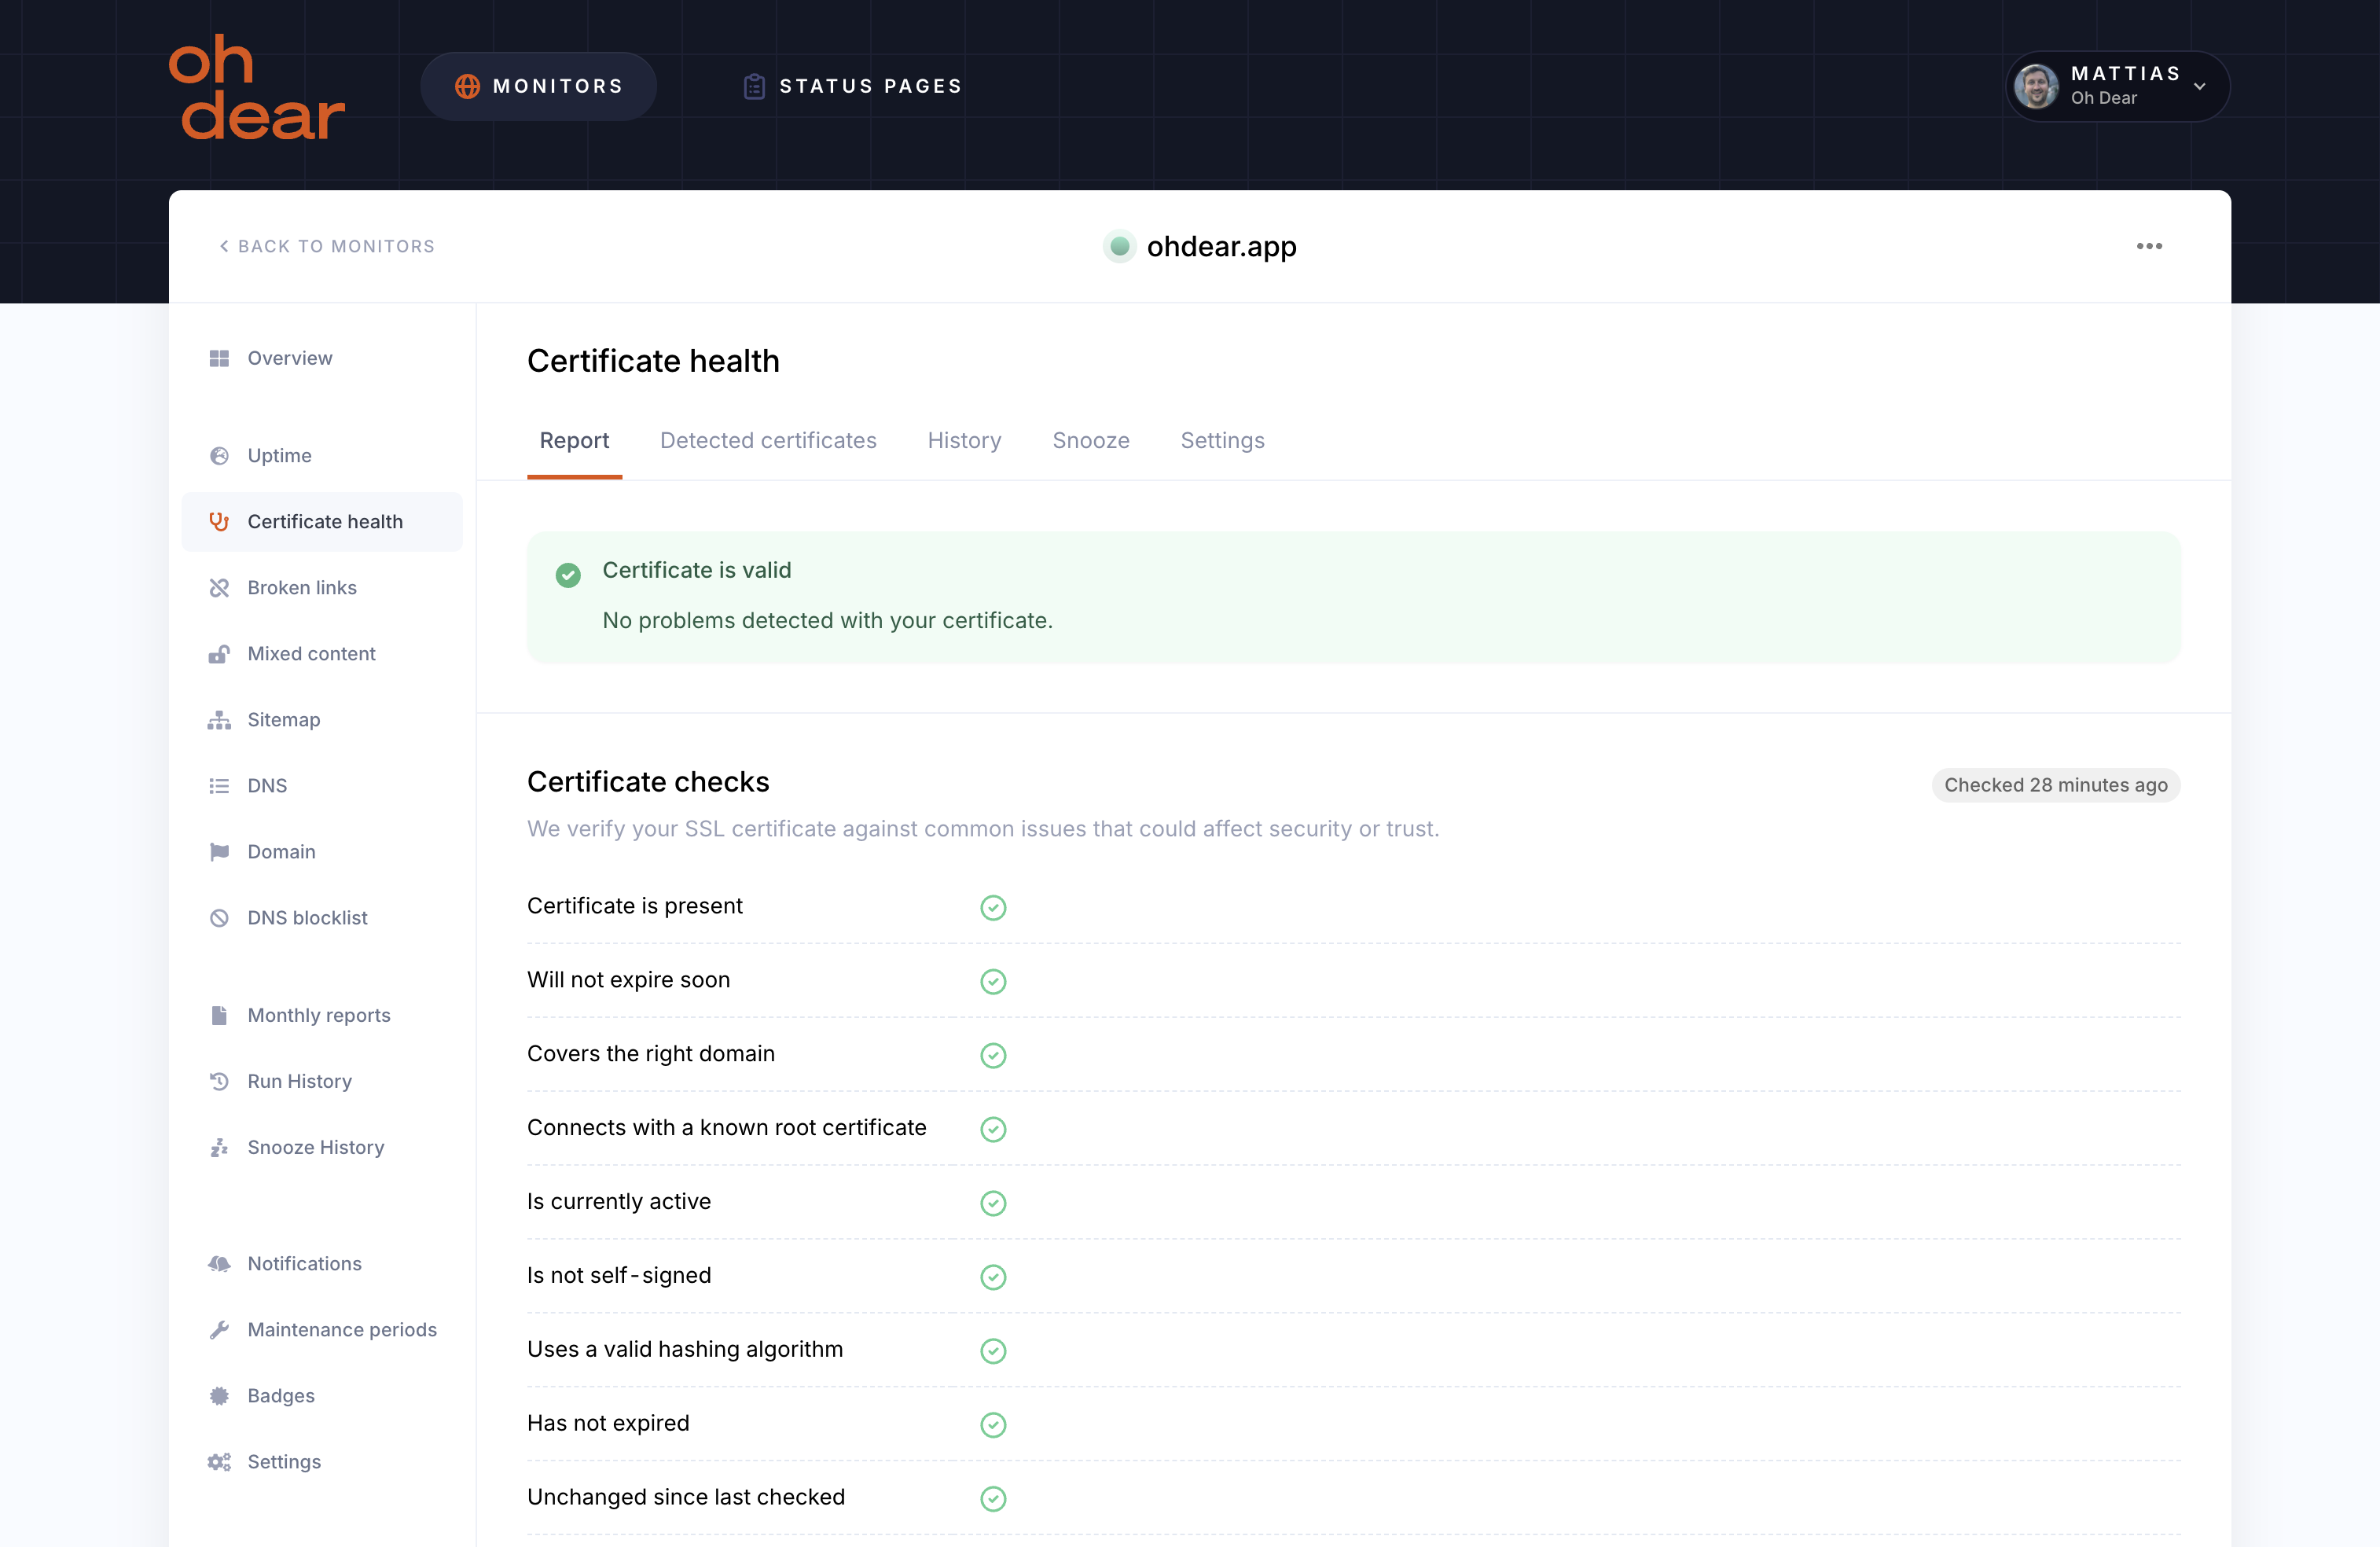
Task: Open the Monitors navigation item
Action: [x=538, y=86]
